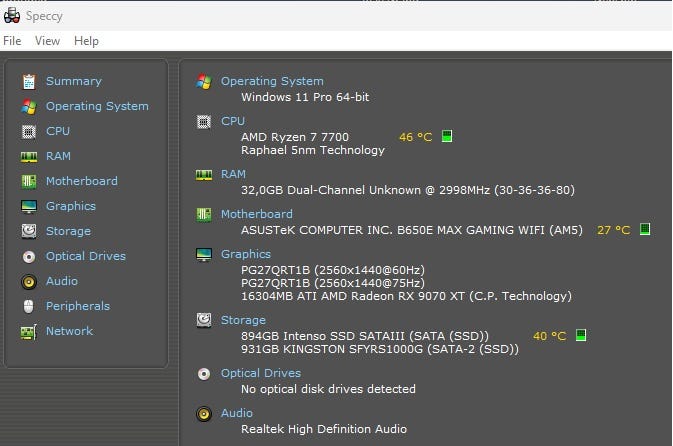Open the File menu
The height and width of the screenshot is (446, 673).
(x=12, y=41)
